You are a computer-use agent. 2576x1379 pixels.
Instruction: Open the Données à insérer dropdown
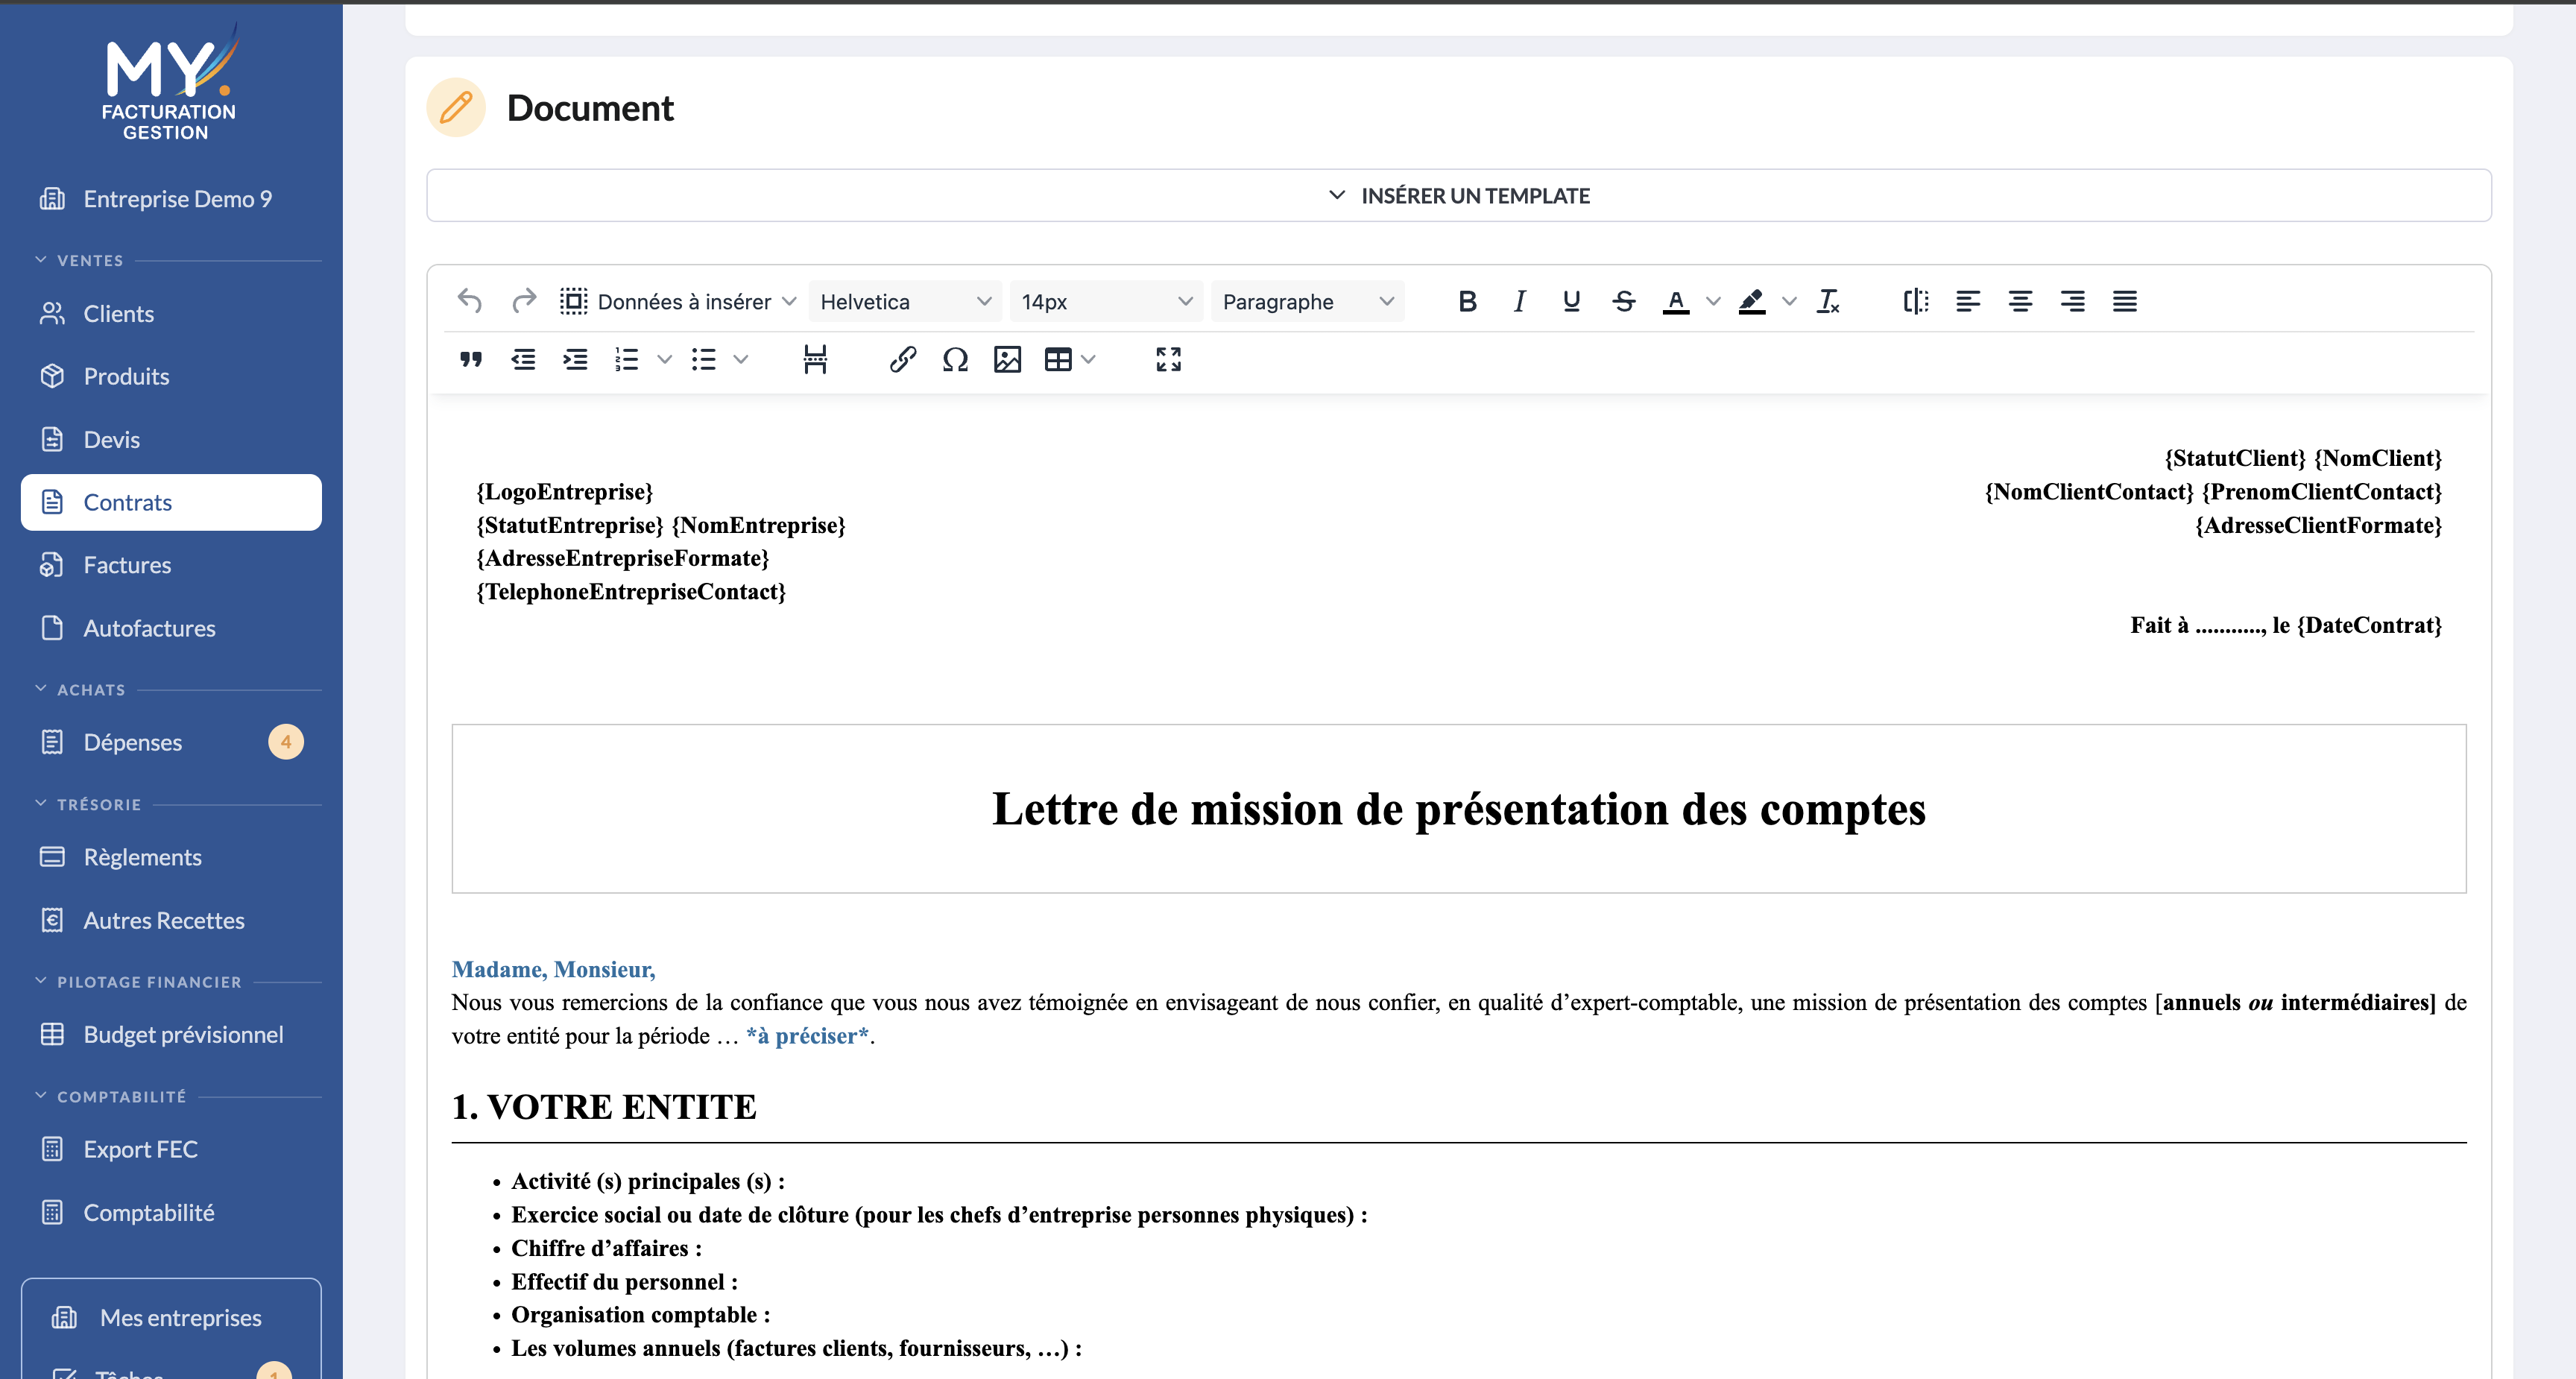(x=678, y=301)
